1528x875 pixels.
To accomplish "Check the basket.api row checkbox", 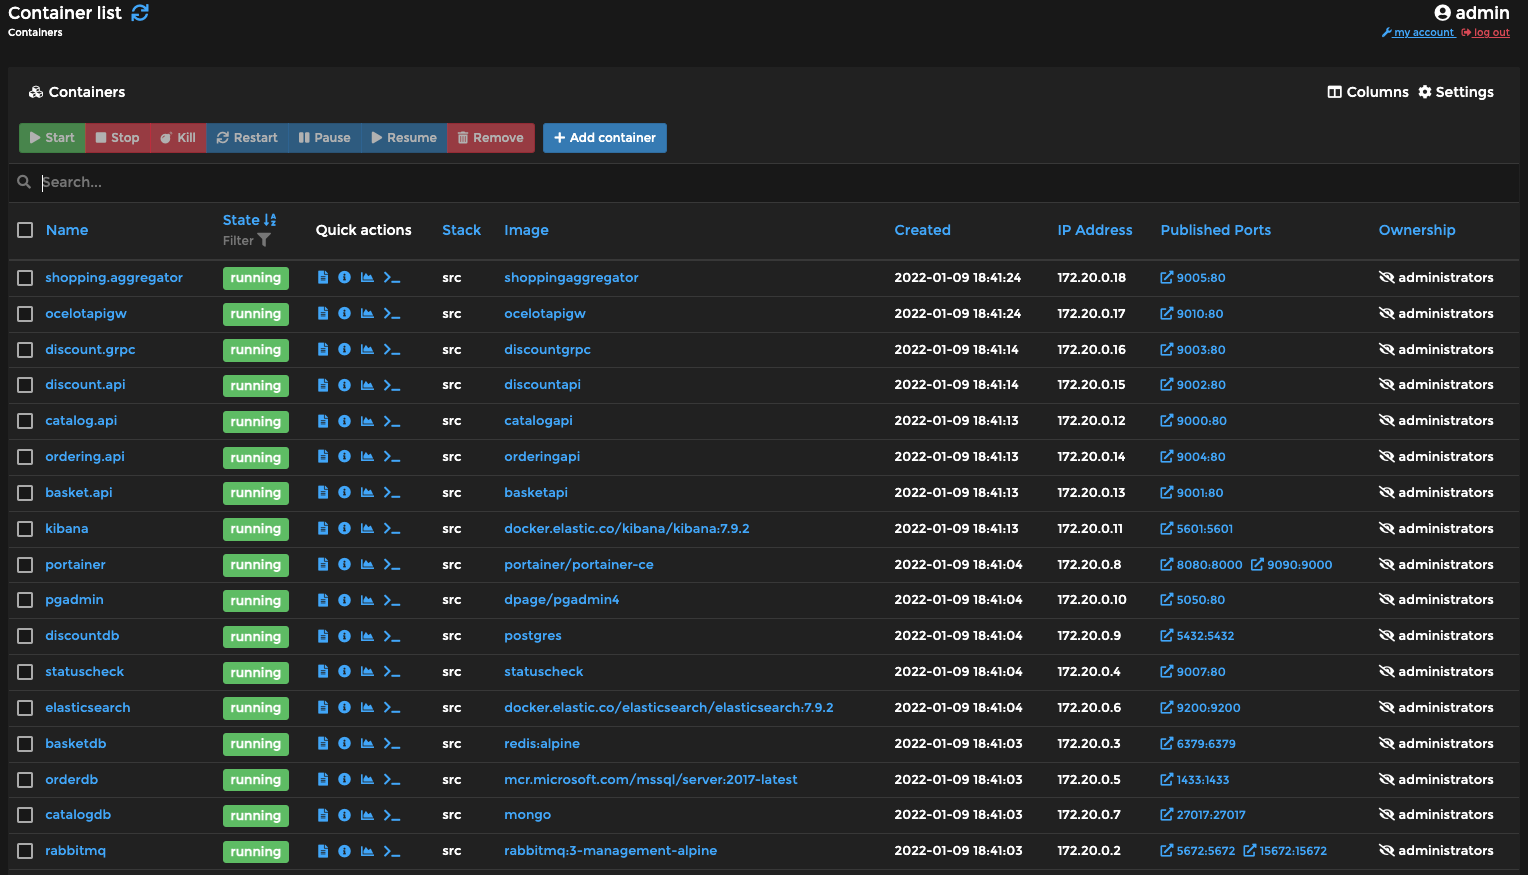I will click(25, 492).
